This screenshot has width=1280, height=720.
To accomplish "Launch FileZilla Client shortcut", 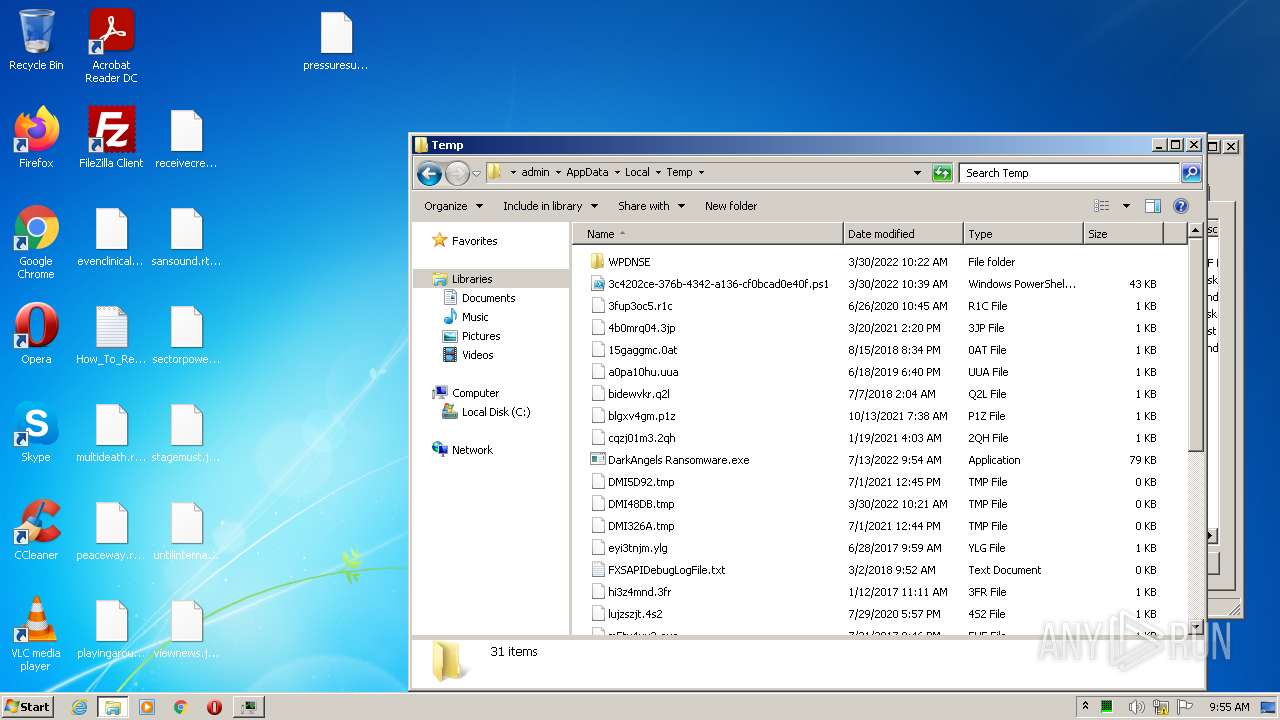I will coord(111,137).
